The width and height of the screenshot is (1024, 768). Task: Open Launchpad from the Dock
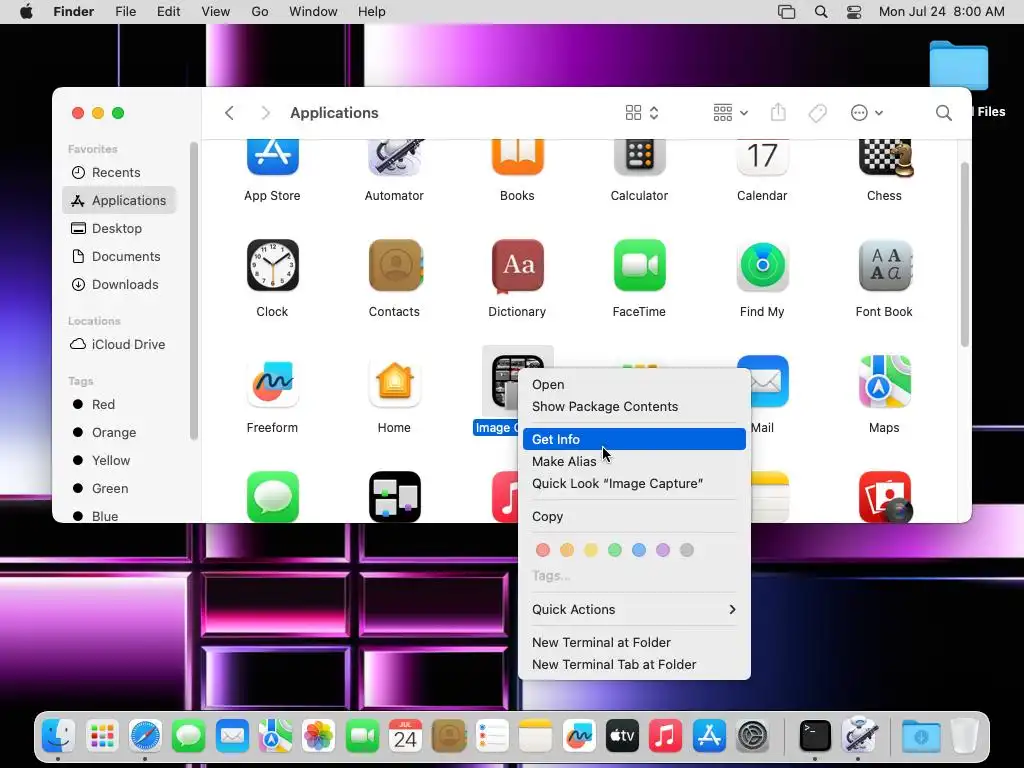tap(102, 737)
